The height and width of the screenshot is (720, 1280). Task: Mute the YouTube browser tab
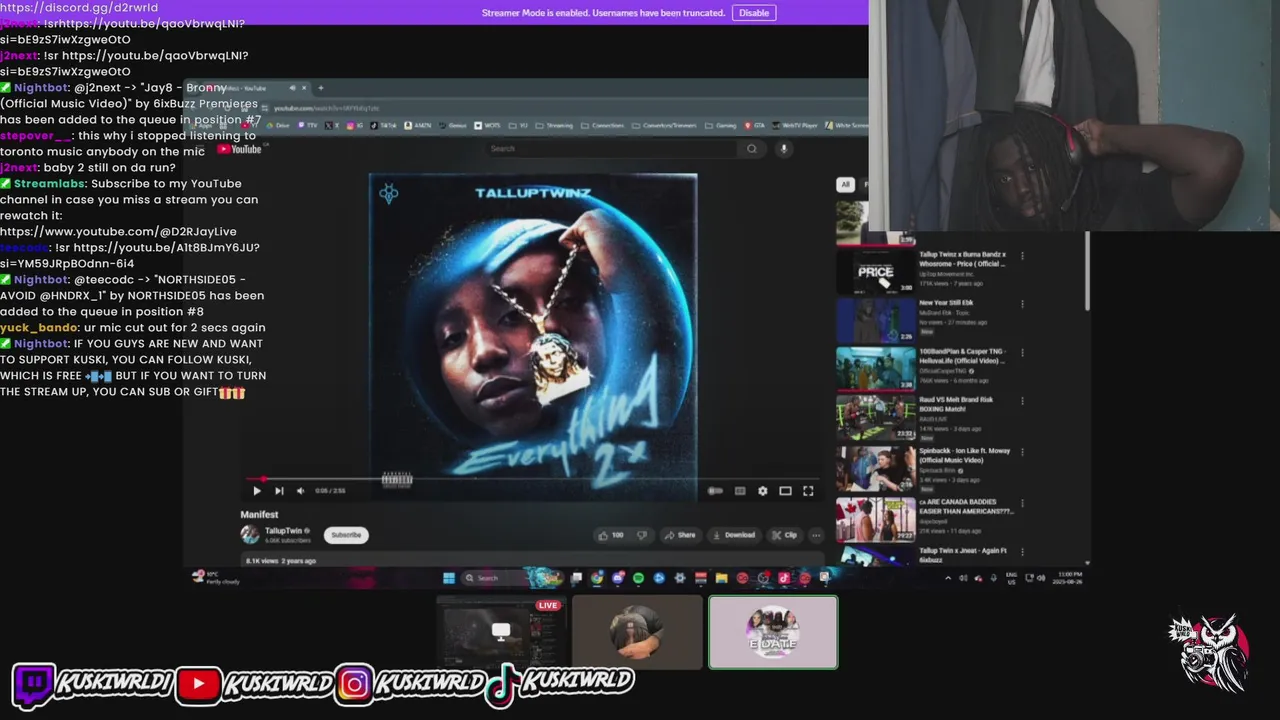[292, 88]
